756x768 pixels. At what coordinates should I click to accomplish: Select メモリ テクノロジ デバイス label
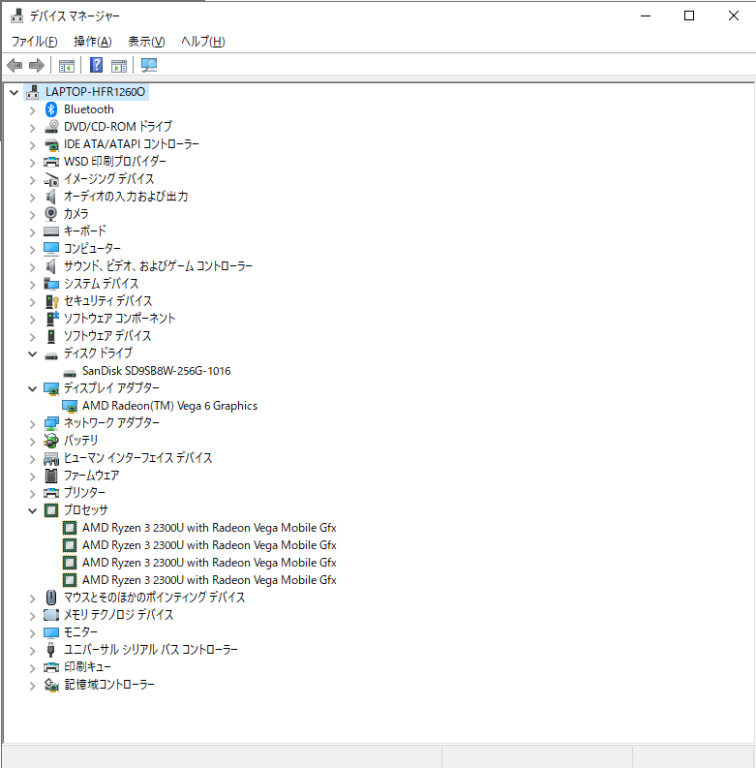pos(118,615)
